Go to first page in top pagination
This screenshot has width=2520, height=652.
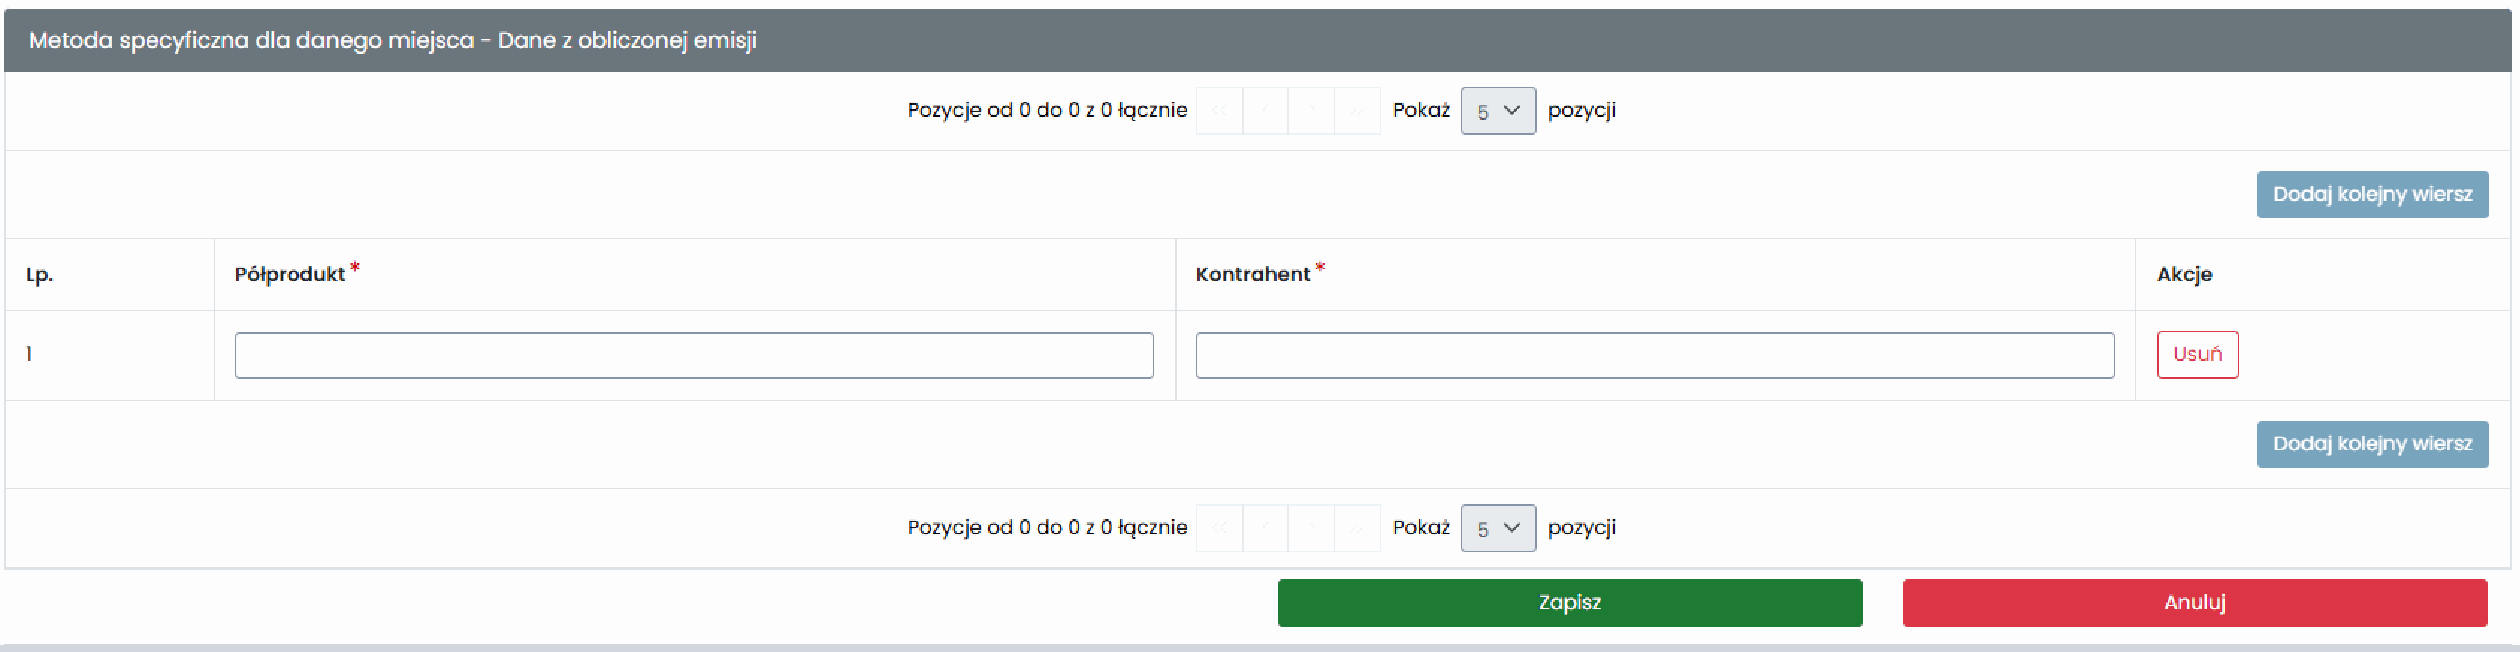(1219, 111)
